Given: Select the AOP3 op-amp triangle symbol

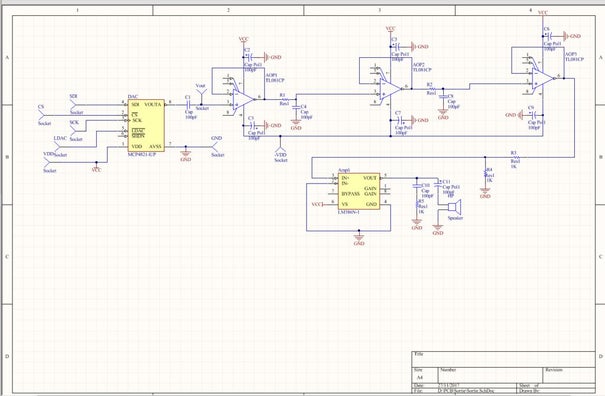Looking at the screenshot, I should pos(543,78).
